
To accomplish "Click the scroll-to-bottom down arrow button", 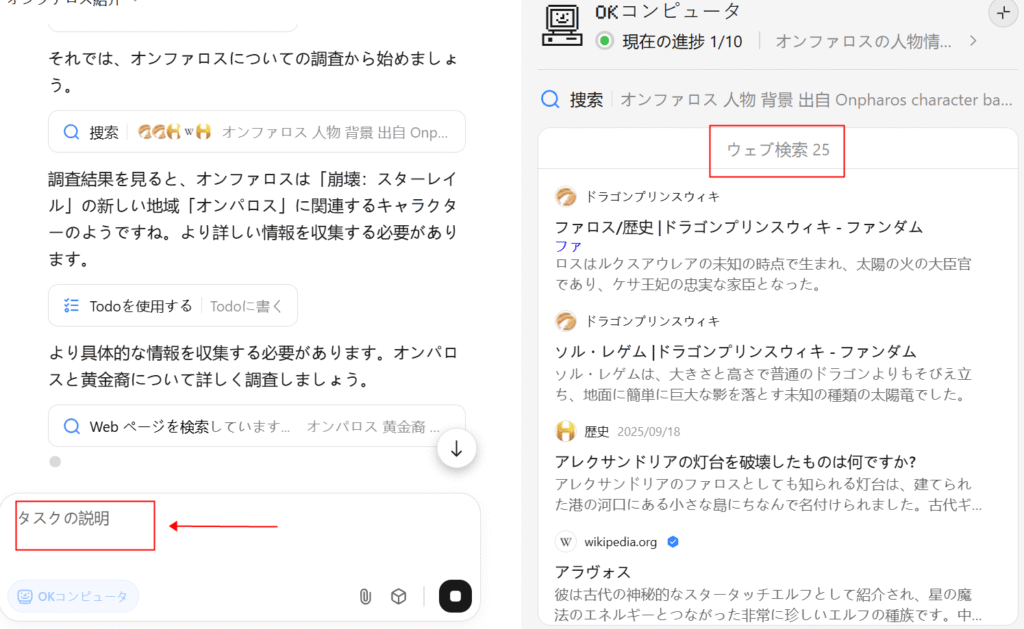I will tap(456, 449).
